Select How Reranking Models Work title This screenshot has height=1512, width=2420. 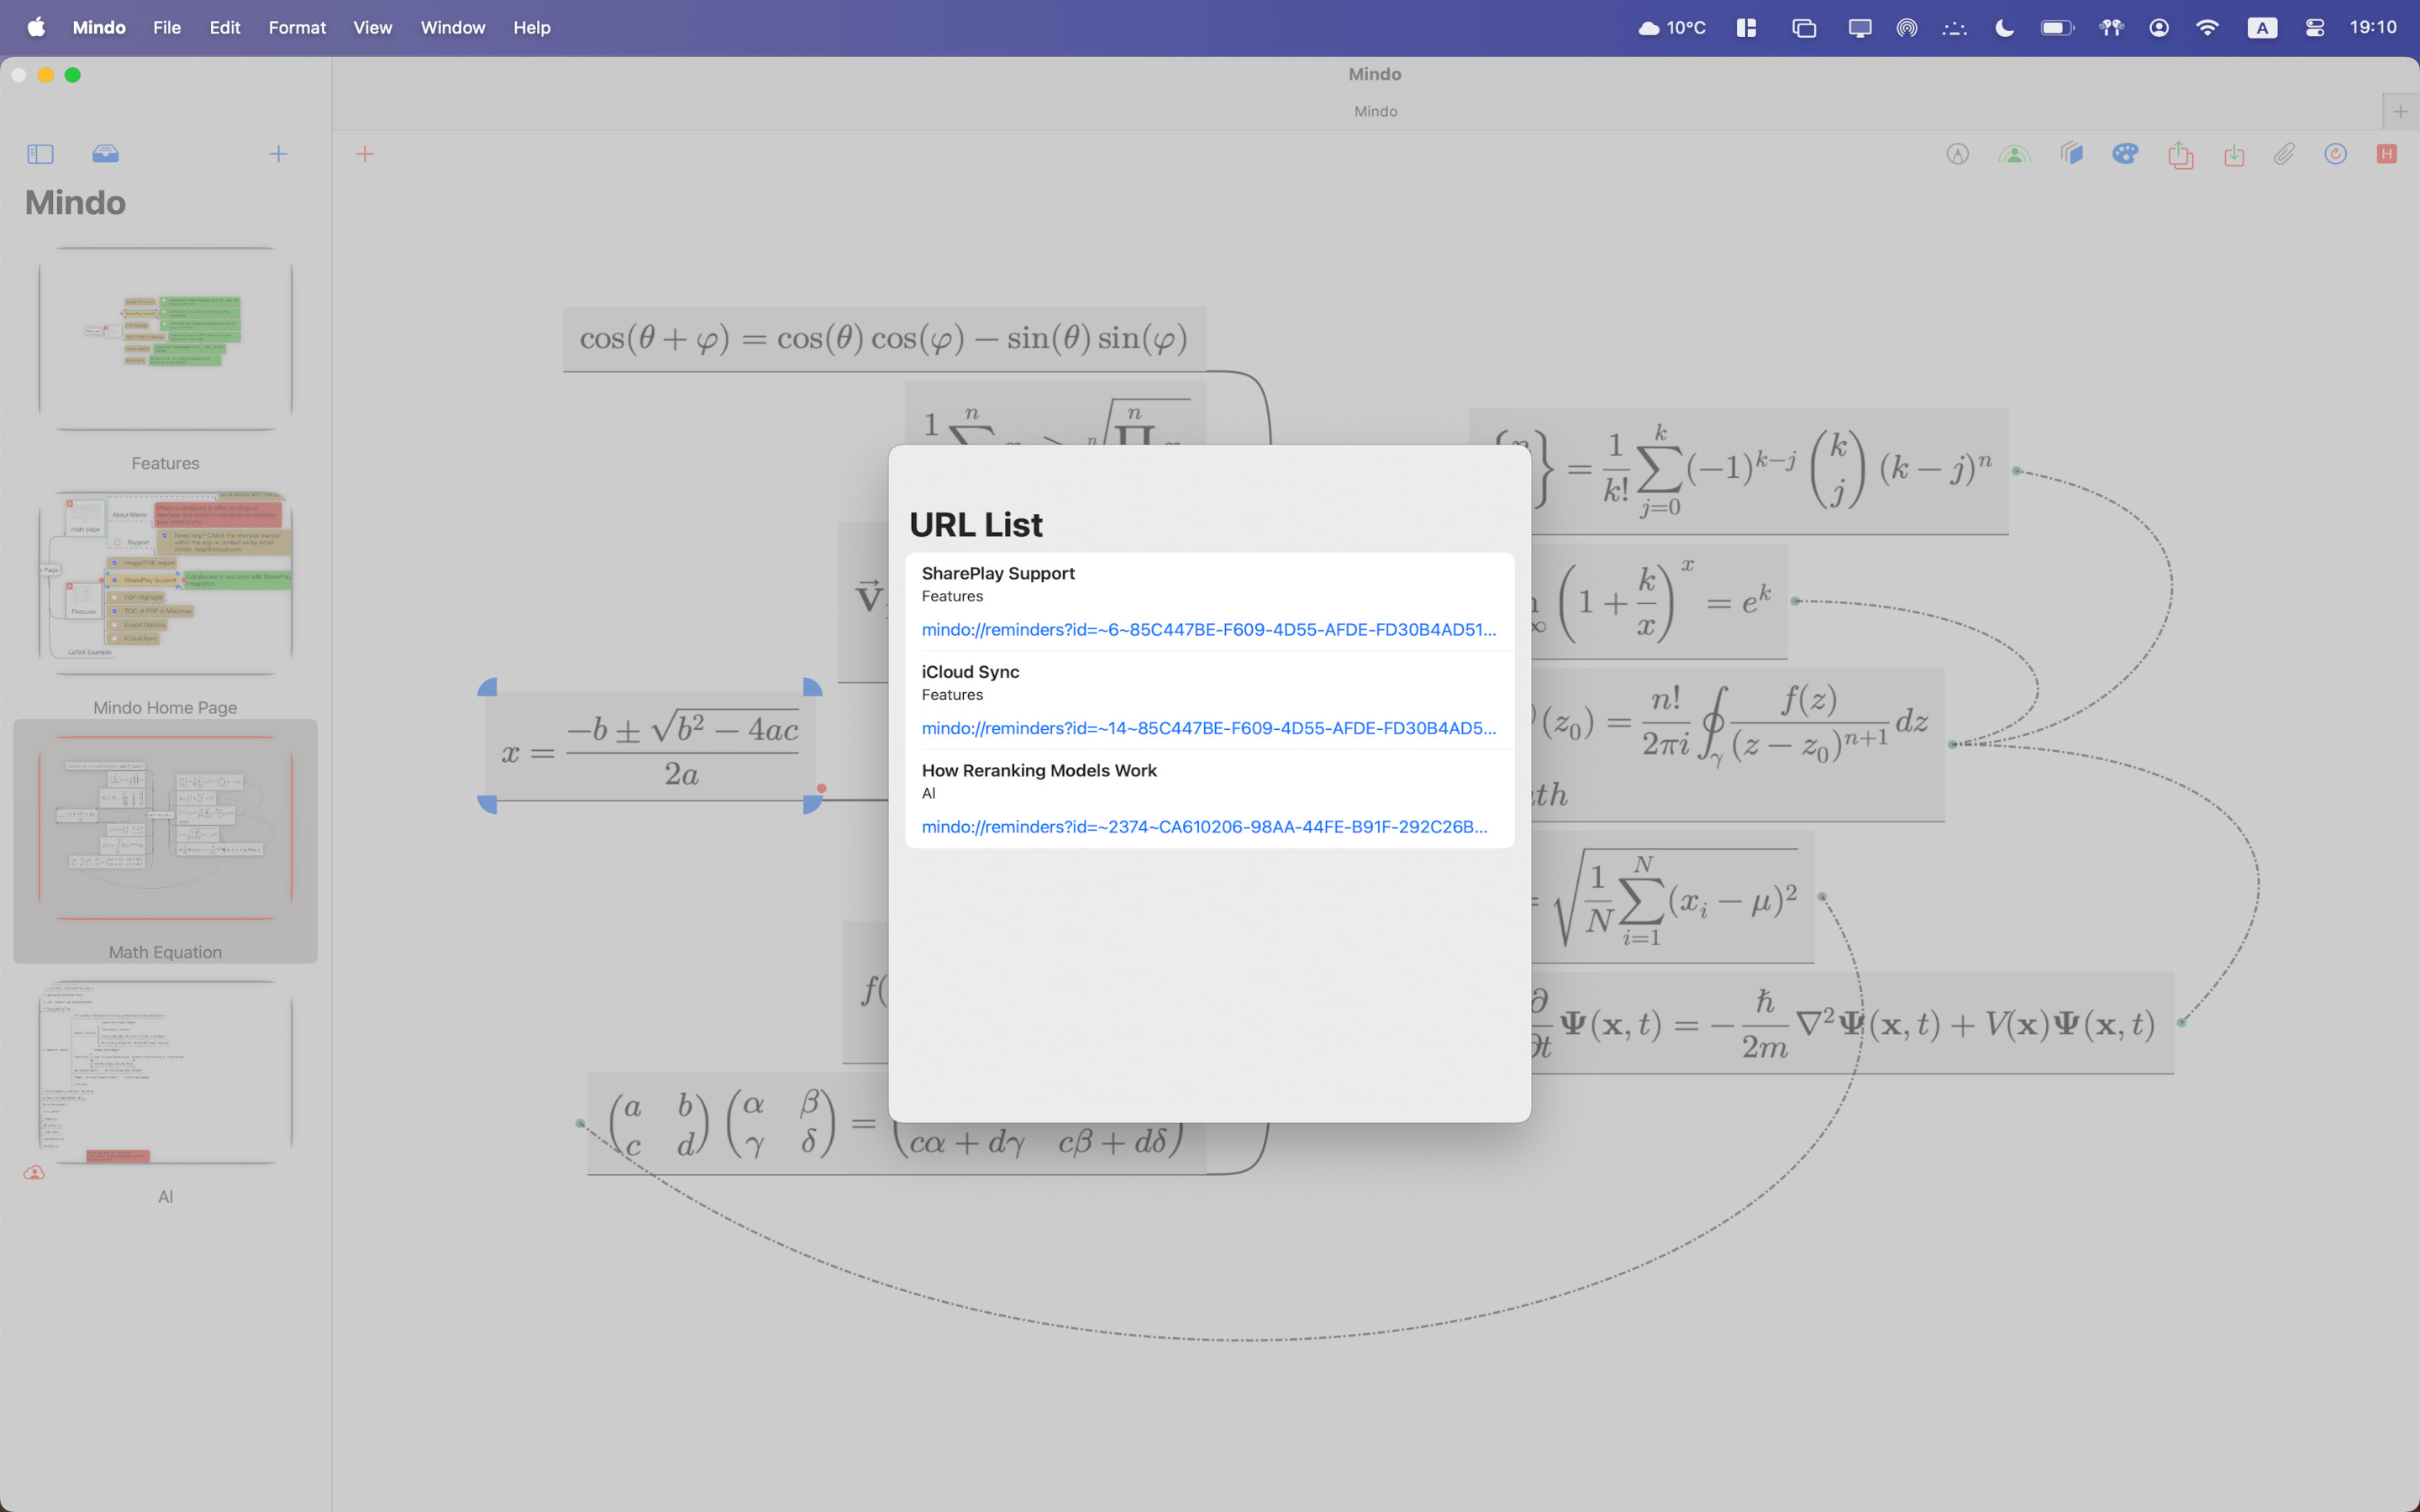coord(1039,770)
